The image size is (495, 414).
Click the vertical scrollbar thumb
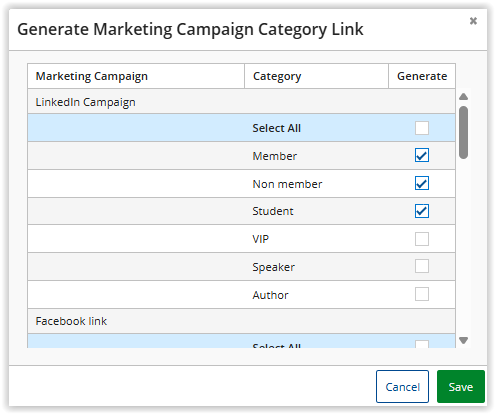pos(463,132)
